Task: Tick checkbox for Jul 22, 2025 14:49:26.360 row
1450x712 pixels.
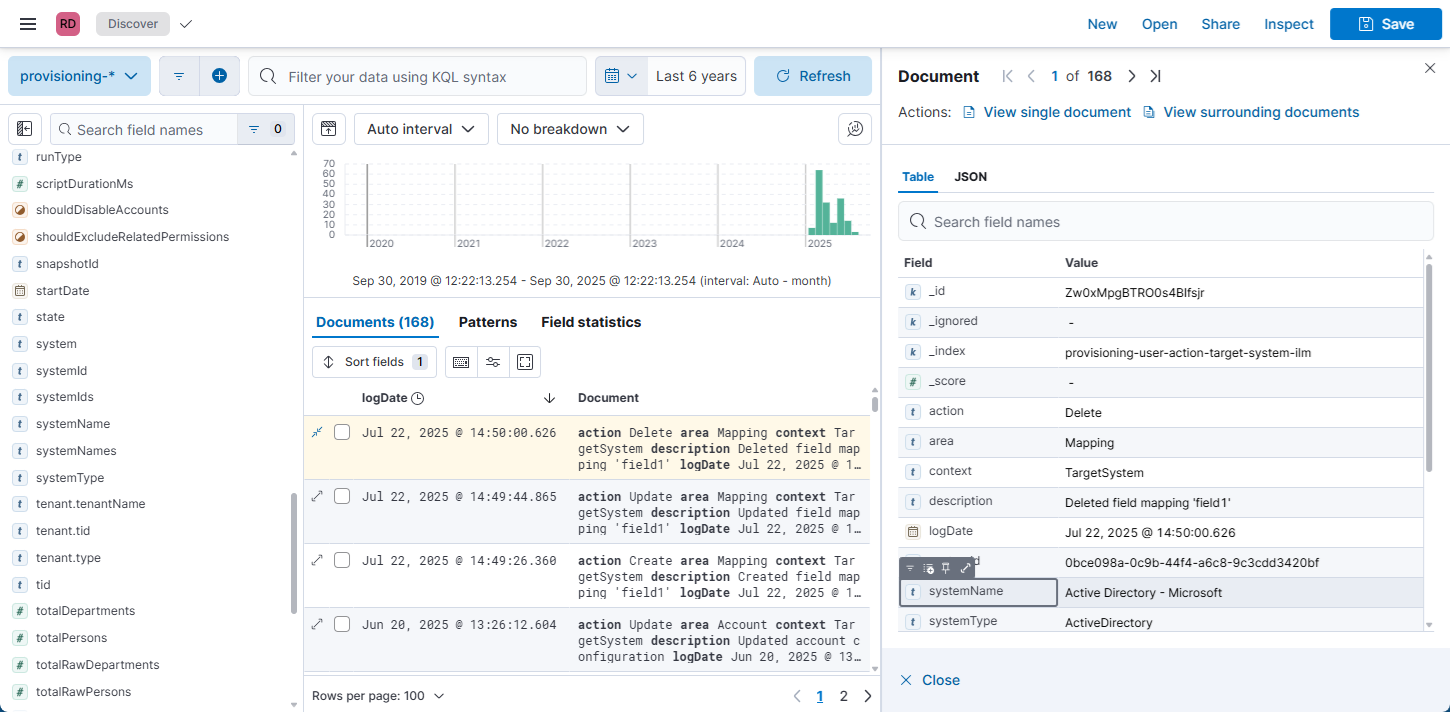Action: click(342, 560)
